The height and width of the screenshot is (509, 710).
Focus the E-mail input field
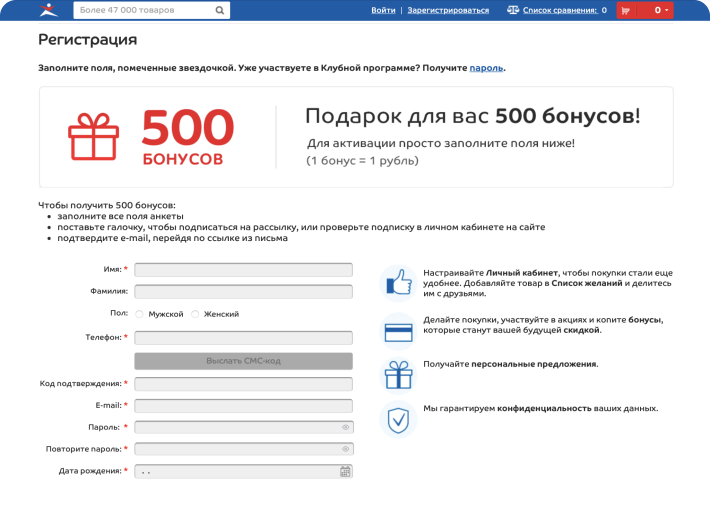click(243, 406)
